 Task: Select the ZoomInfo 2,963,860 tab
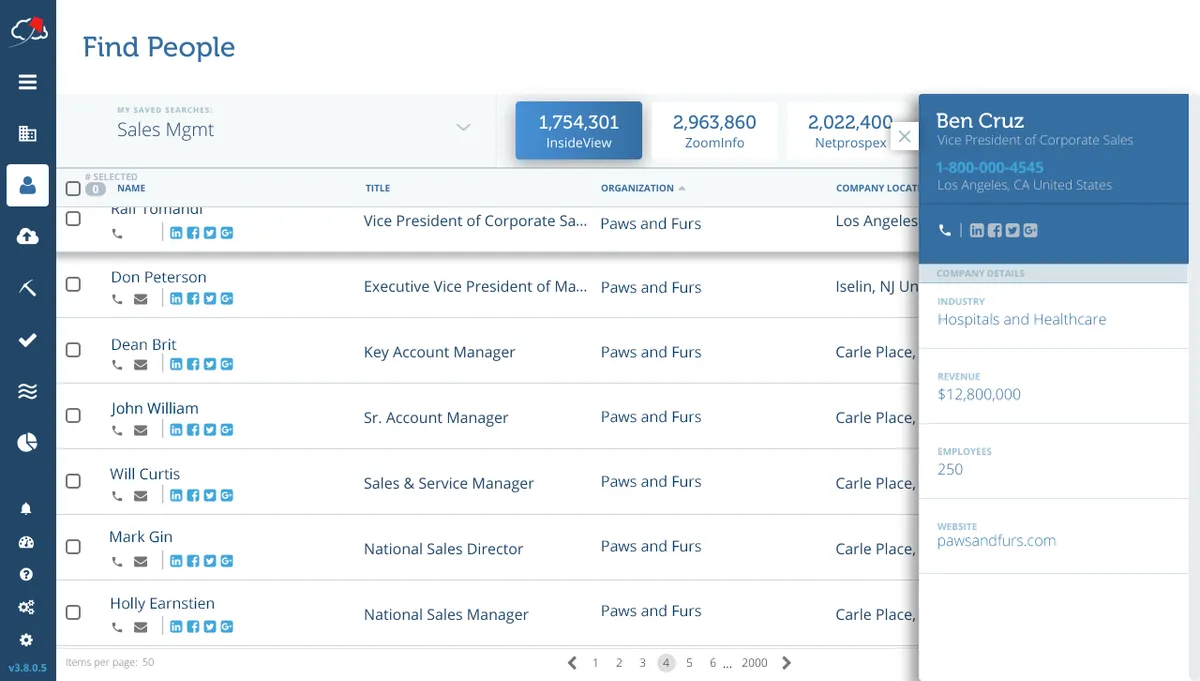714,130
